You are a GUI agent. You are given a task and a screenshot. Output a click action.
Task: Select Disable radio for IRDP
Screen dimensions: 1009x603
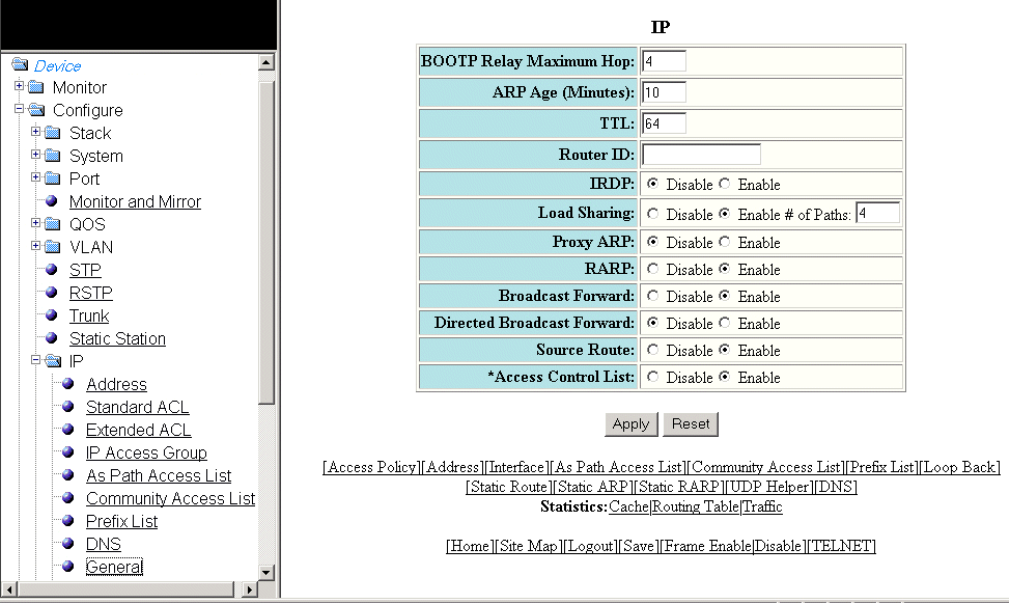coord(653,183)
